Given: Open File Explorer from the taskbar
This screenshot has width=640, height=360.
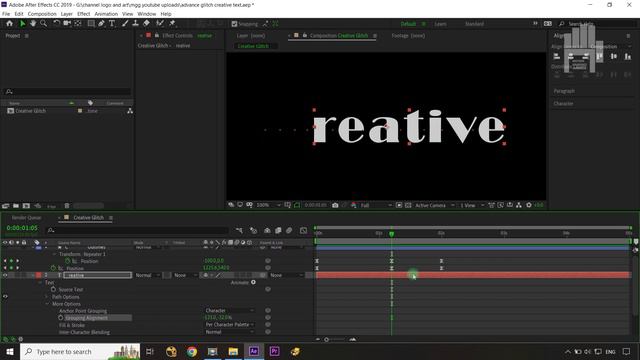Looking at the screenshot, I should [x=233, y=351].
